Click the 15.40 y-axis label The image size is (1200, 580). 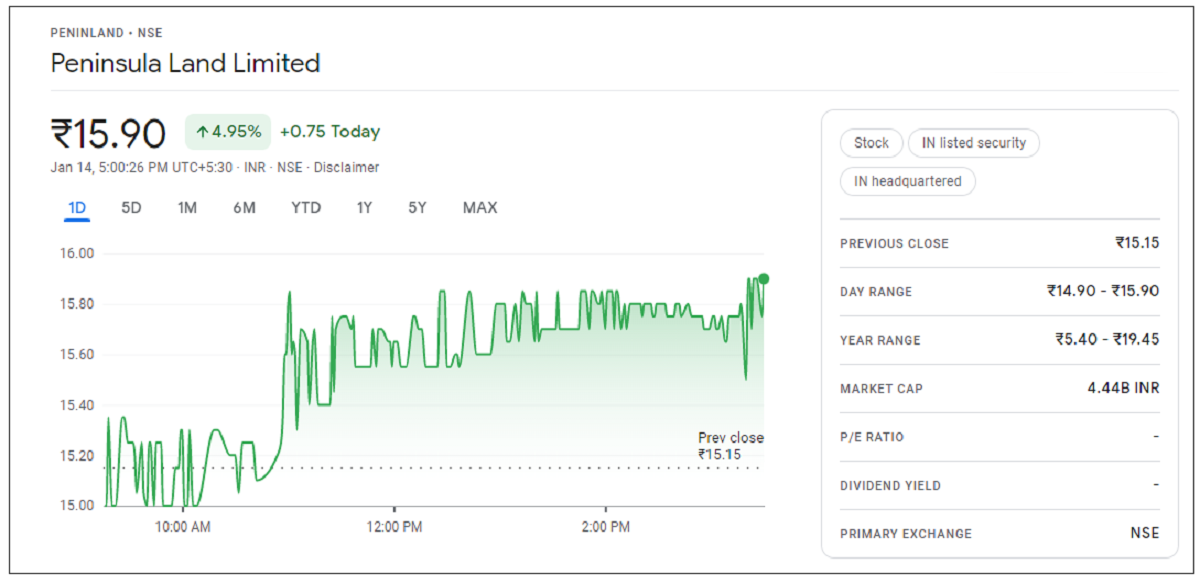pos(77,405)
